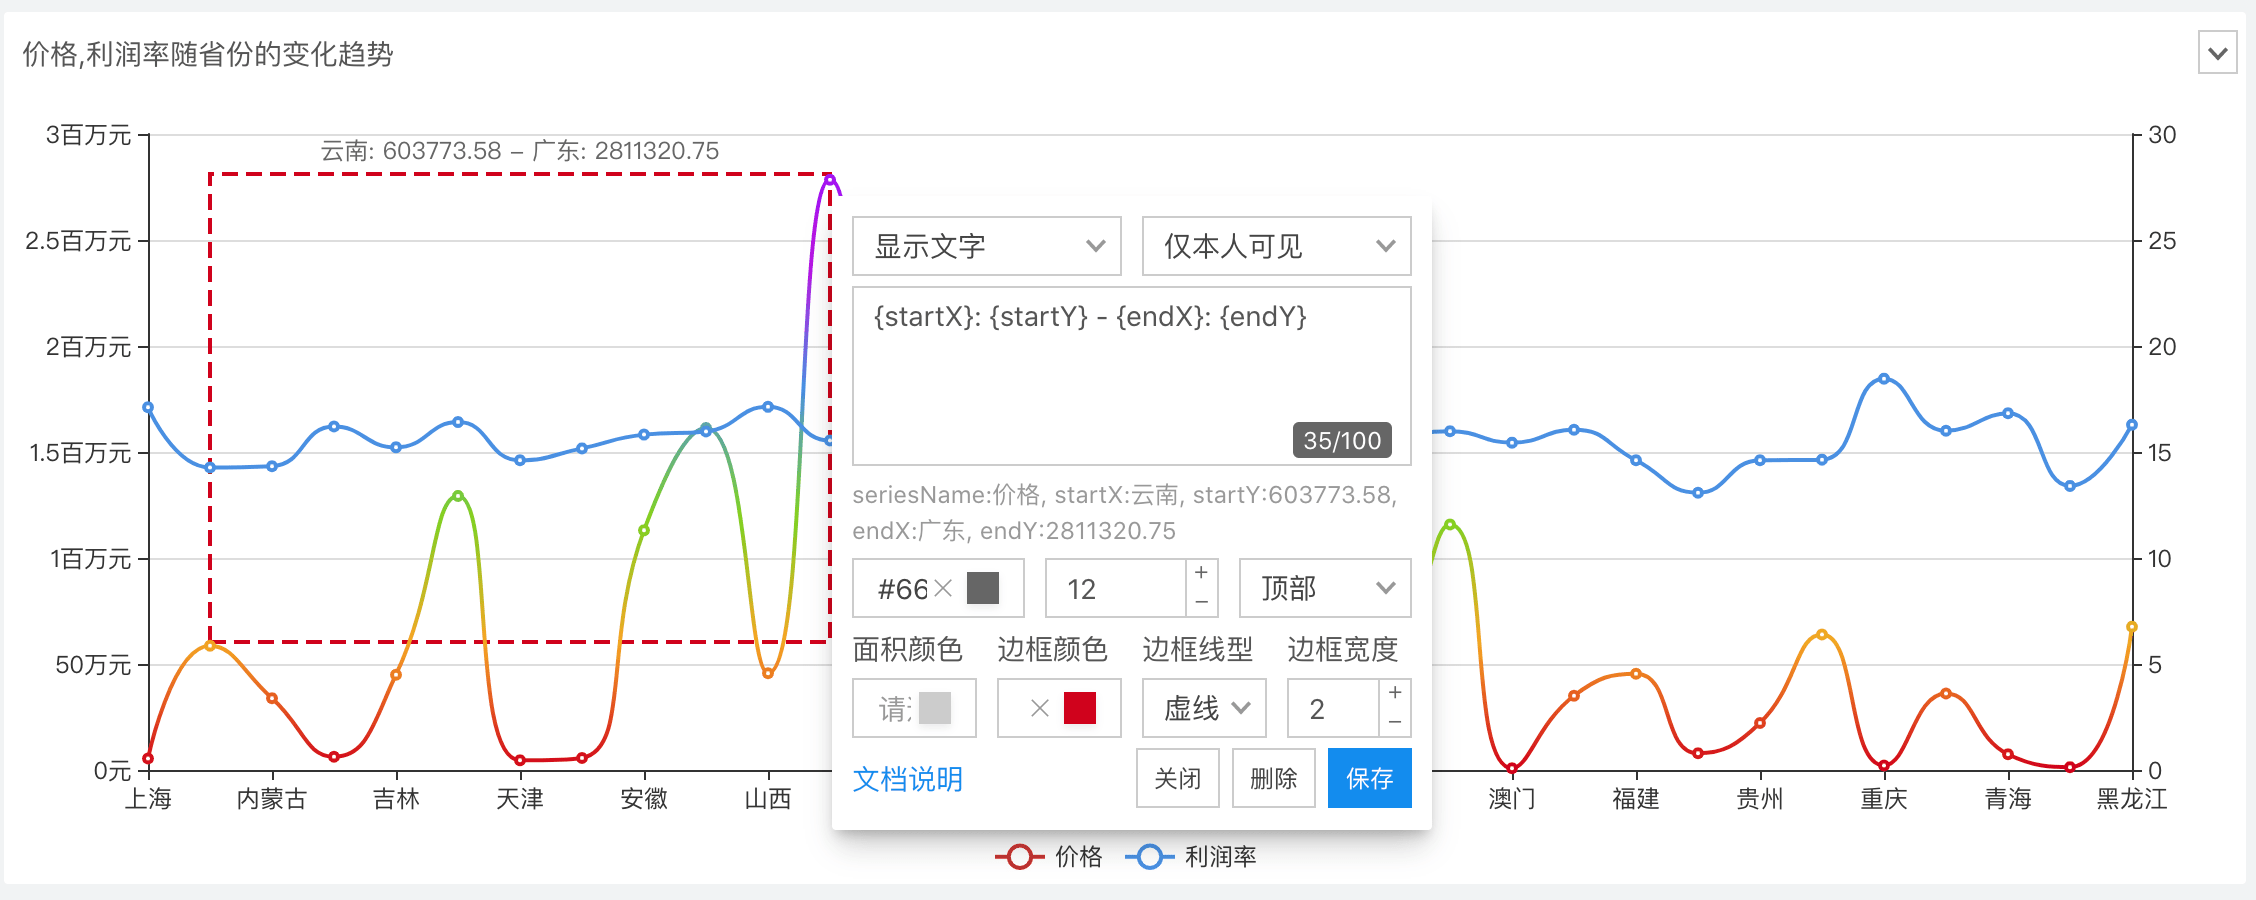Decrease border width with minus stepper
The width and height of the screenshot is (2256, 900).
1395,723
